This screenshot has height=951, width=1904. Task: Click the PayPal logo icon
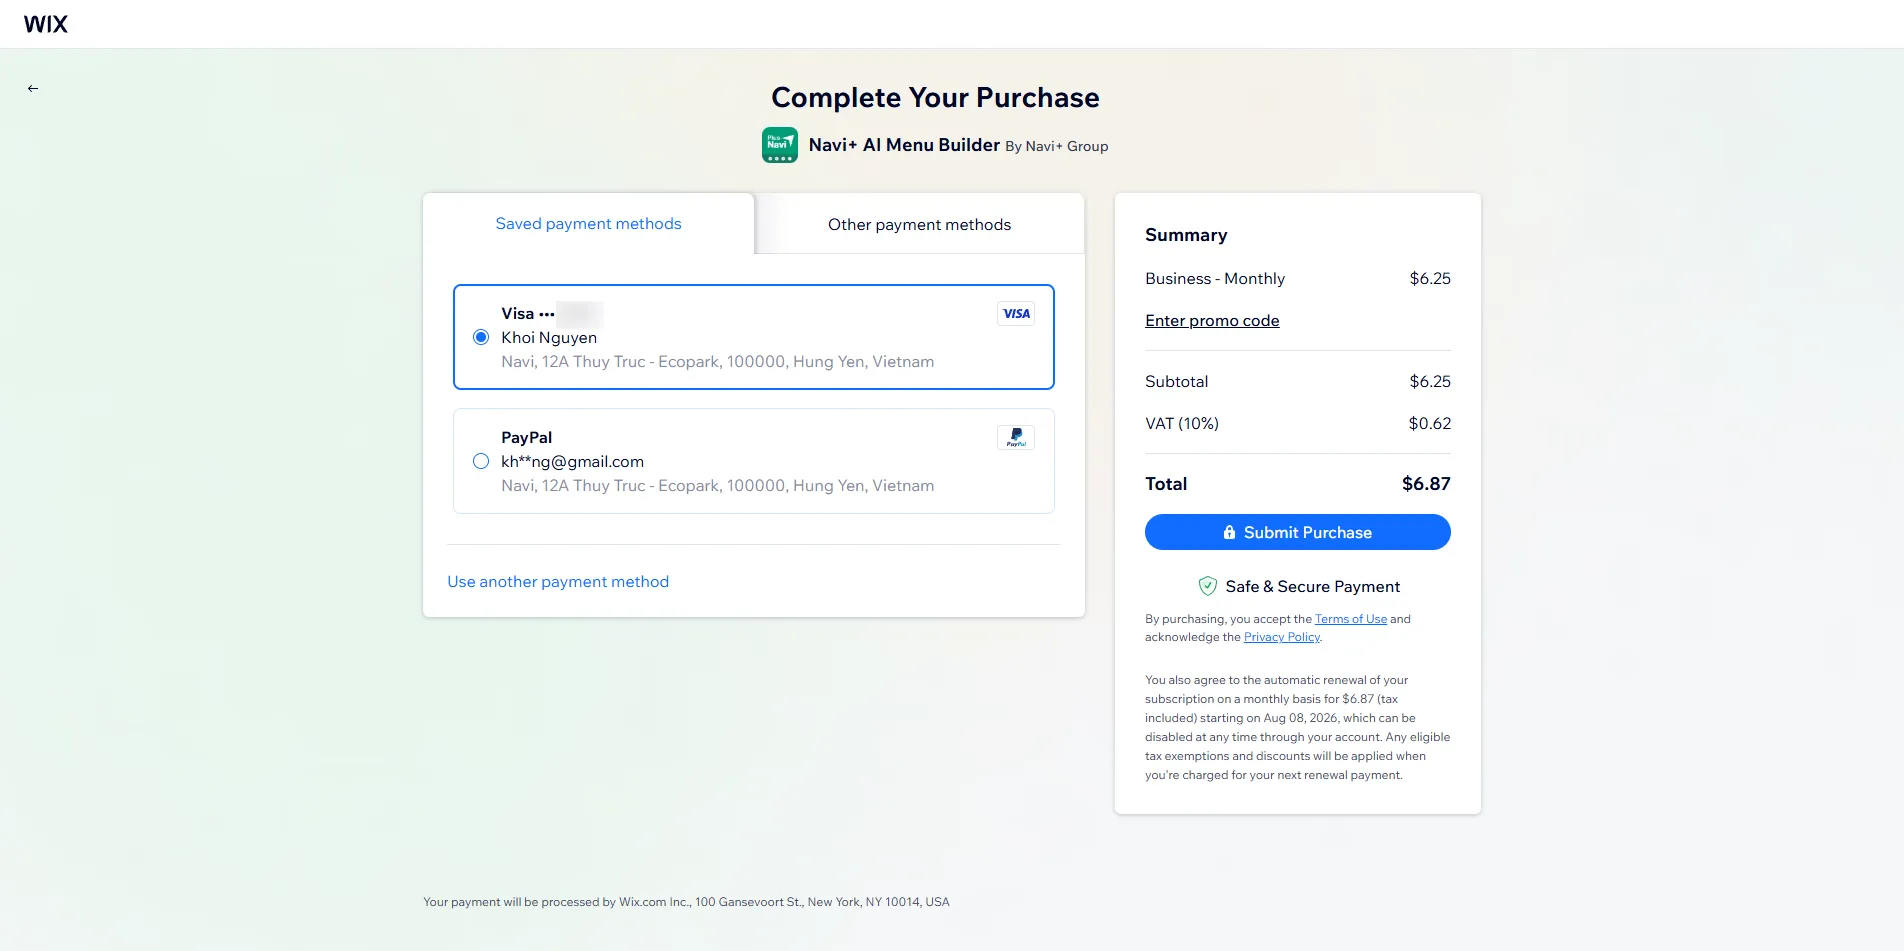tap(1016, 438)
